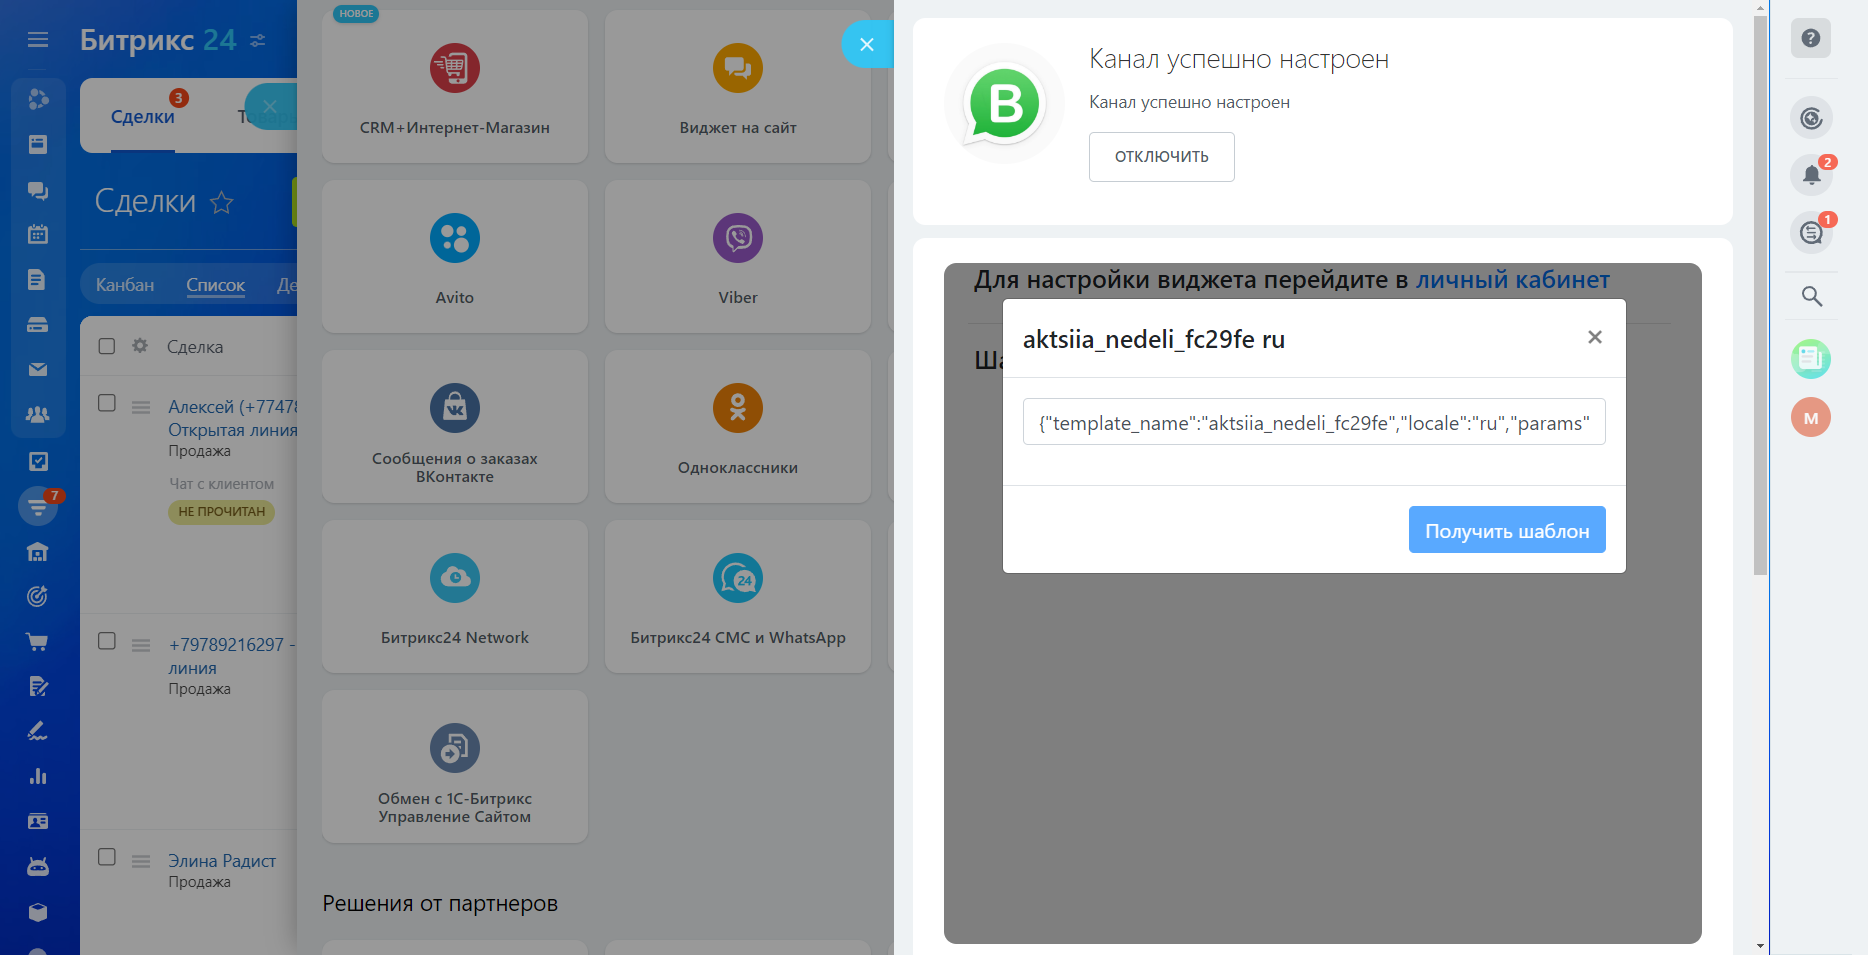Viewport: 1868px width, 955px height.
Task: Open Битрикс 24 logo settings switcher
Action: [258, 41]
